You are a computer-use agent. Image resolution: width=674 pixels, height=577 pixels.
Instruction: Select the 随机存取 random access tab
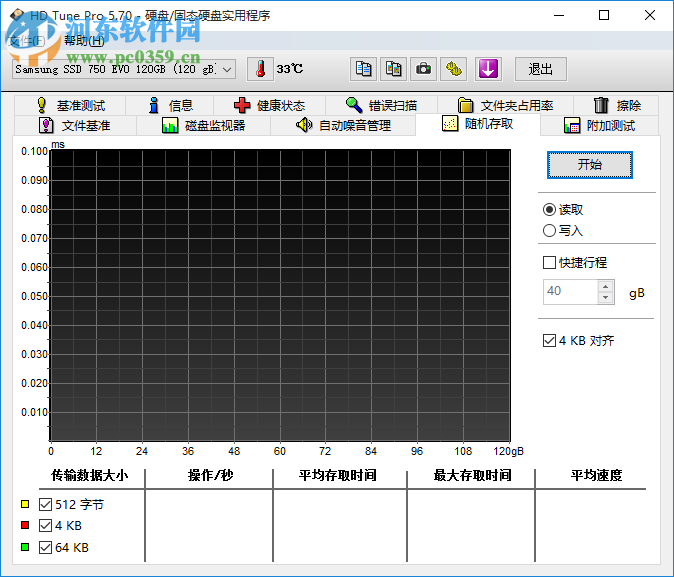pos(478,124)
